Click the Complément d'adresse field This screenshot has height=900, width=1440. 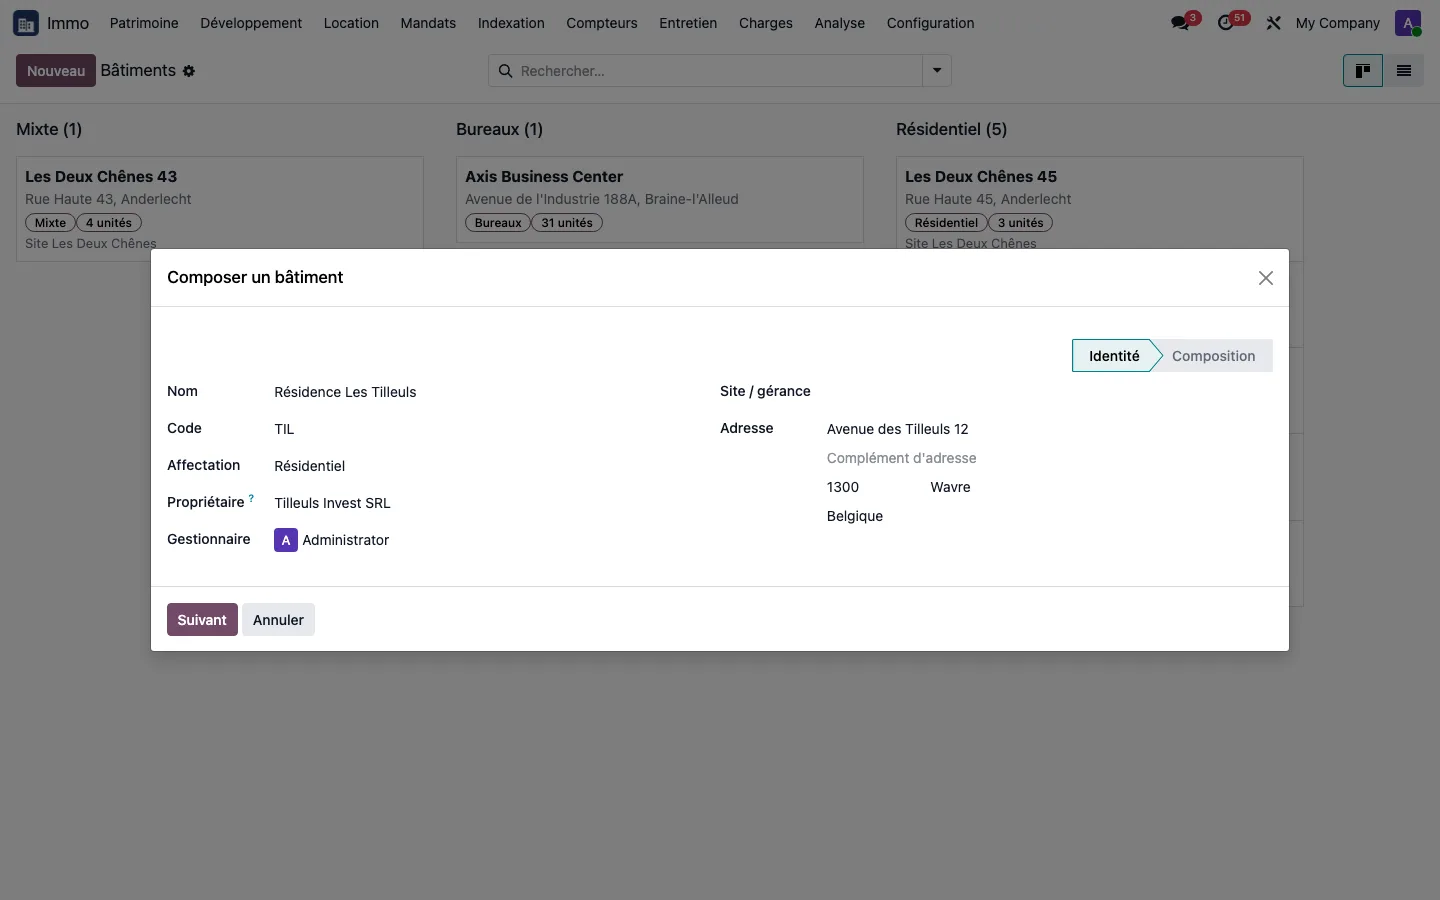click(1049, 458)
